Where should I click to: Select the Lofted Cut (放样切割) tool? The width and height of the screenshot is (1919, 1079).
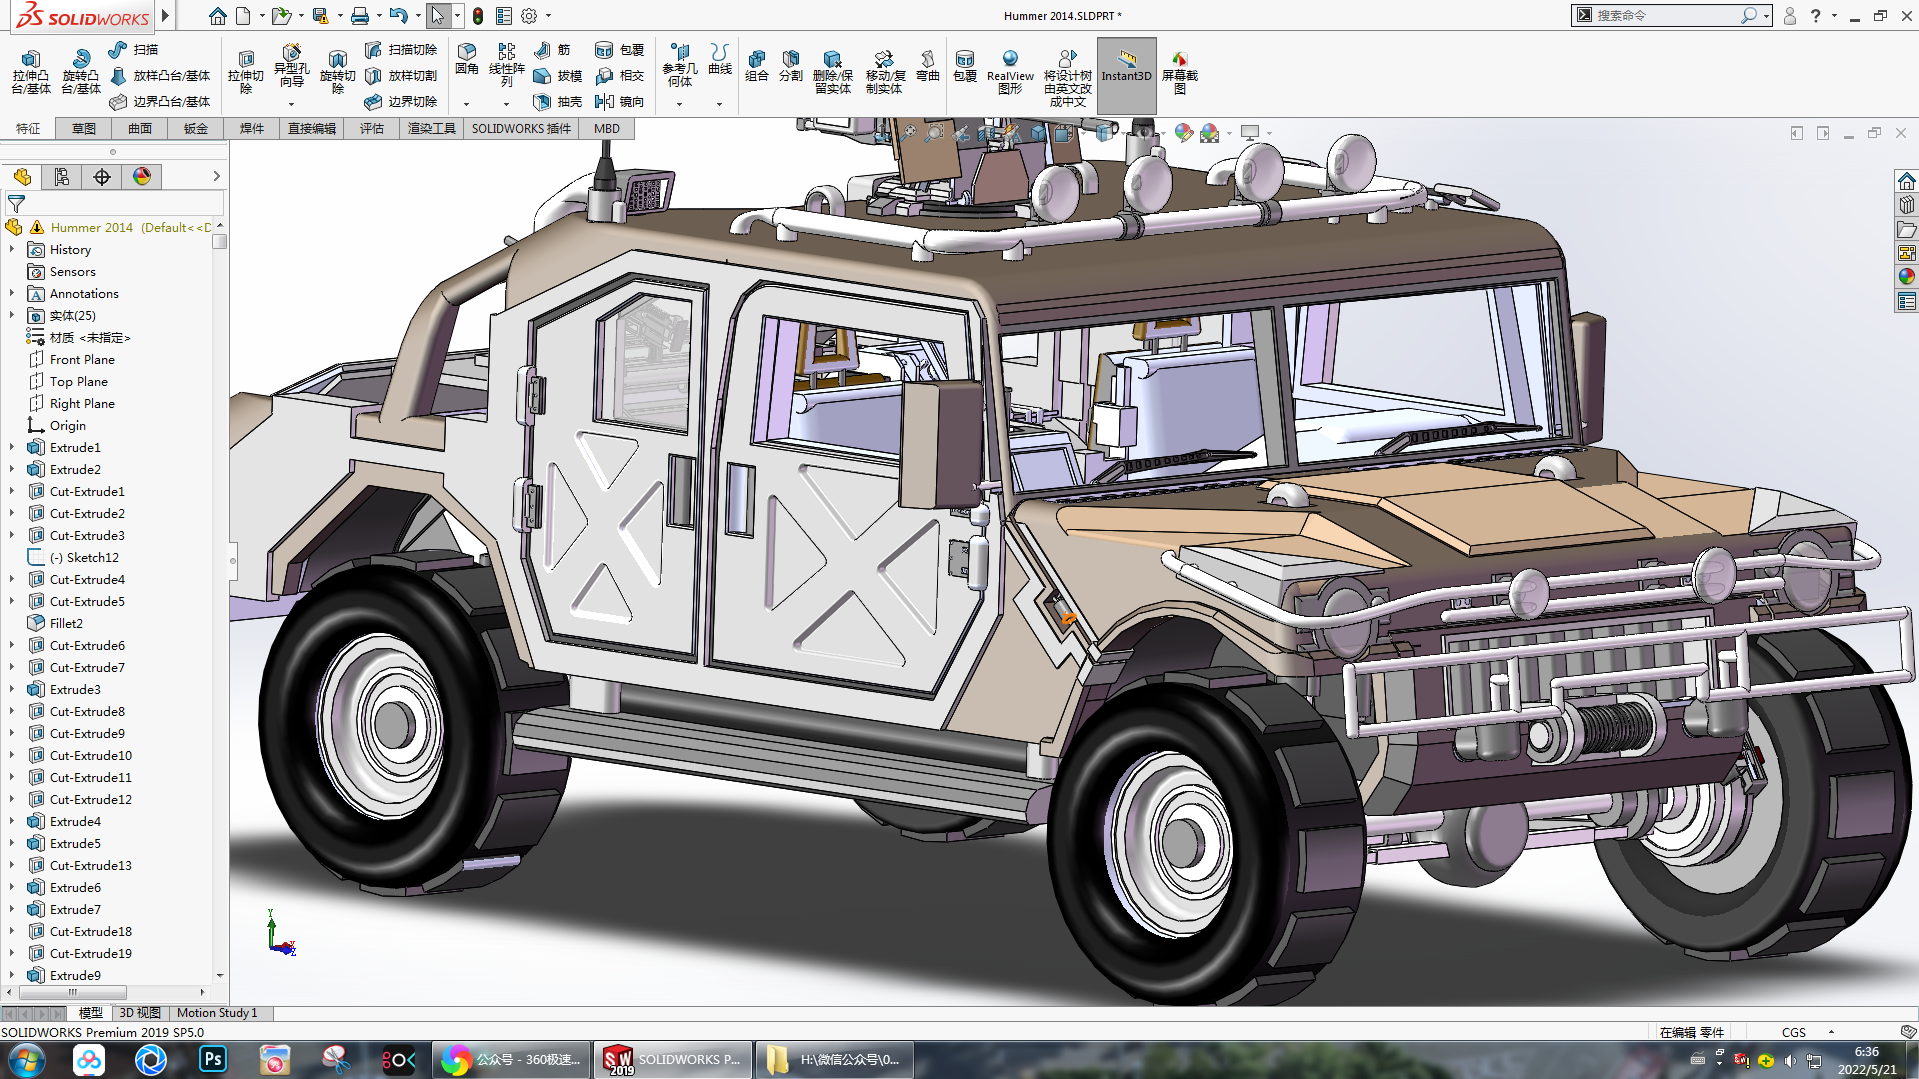click(x=400, y=75)
